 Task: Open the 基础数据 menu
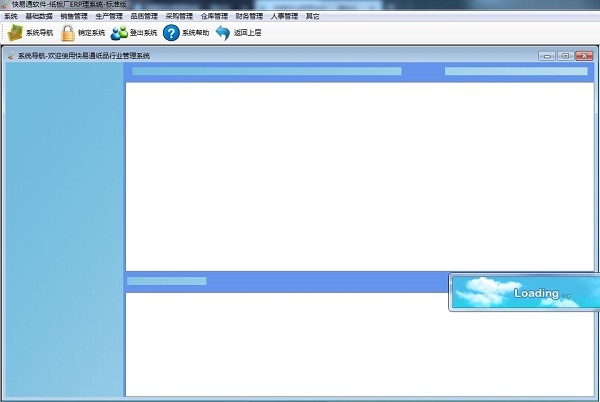39,16
